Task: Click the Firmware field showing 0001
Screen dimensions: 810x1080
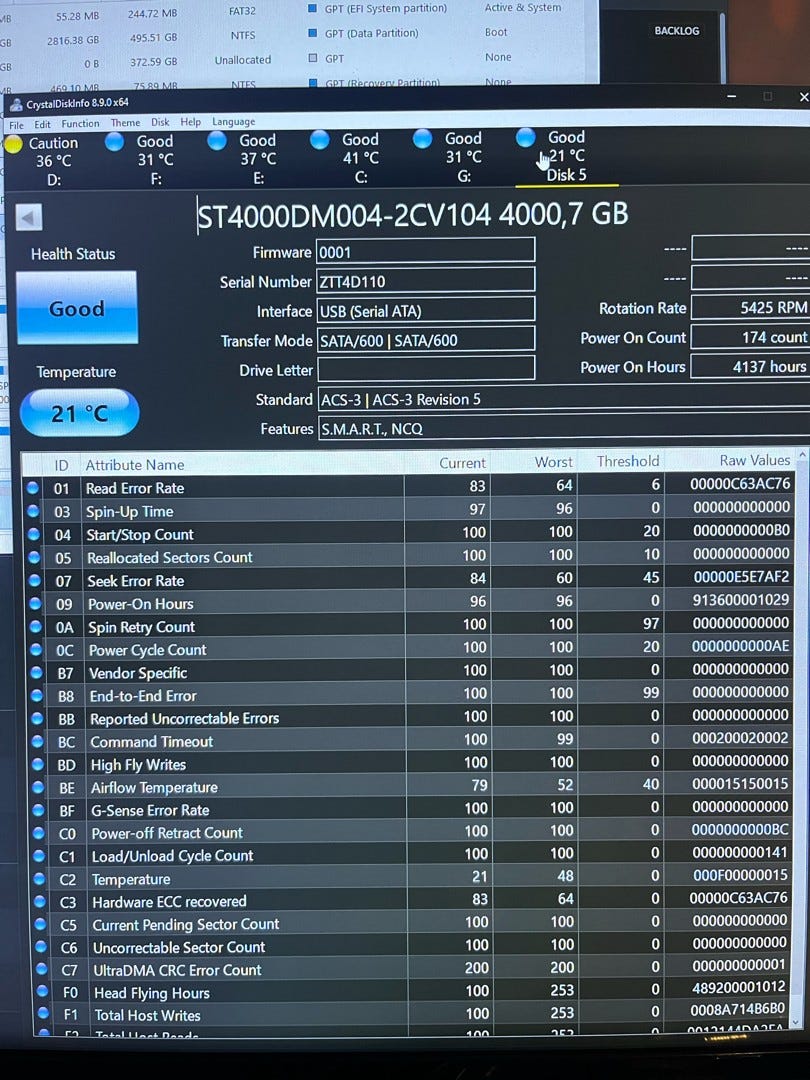Action: [x=426, y=251]
